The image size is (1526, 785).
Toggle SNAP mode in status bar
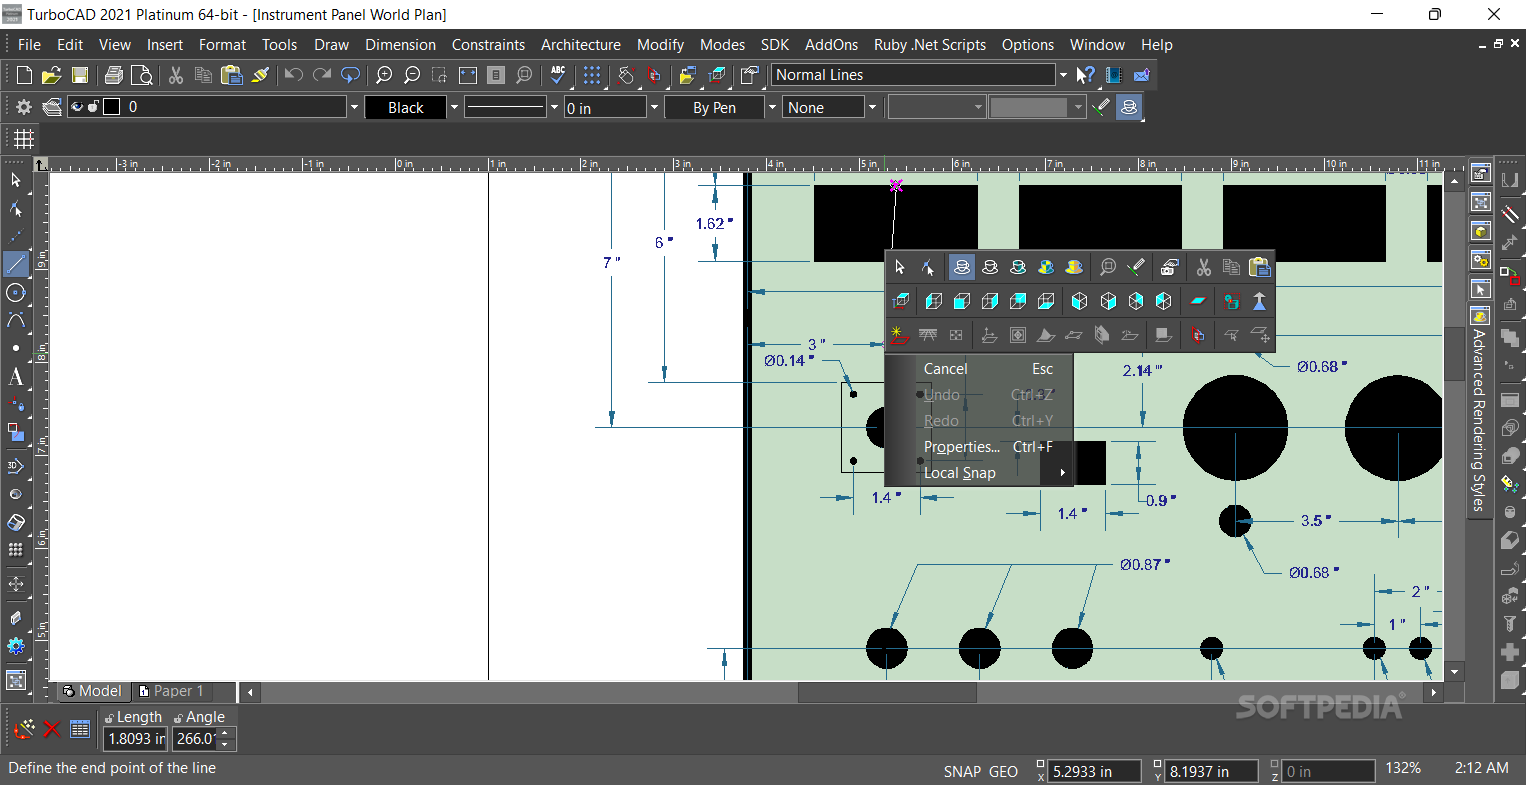[962, 771]
